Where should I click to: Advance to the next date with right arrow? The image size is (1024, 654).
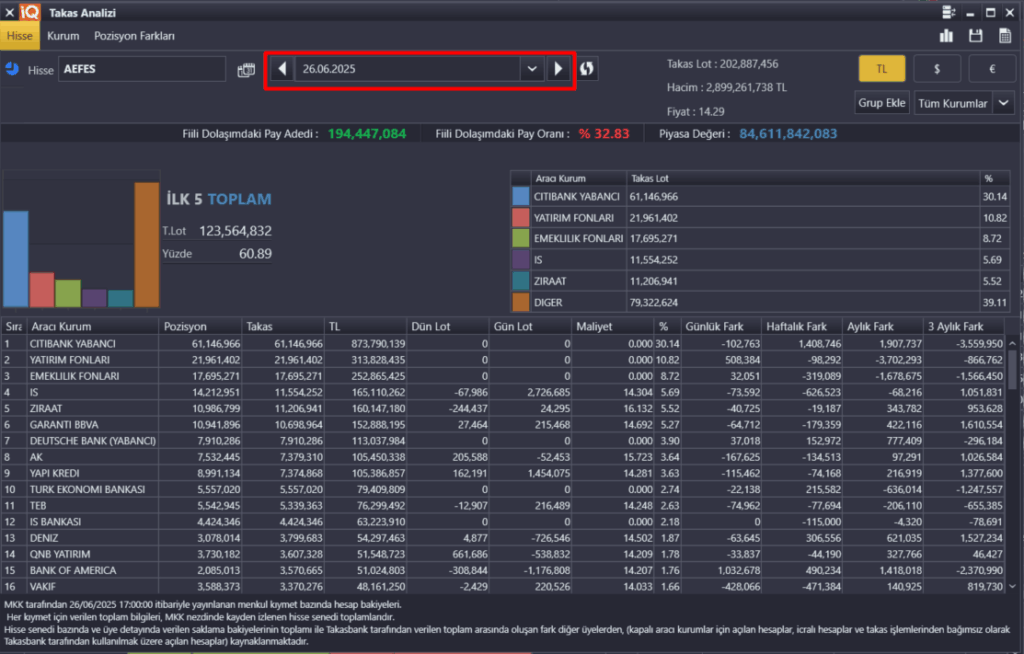(x=558, y=69)
